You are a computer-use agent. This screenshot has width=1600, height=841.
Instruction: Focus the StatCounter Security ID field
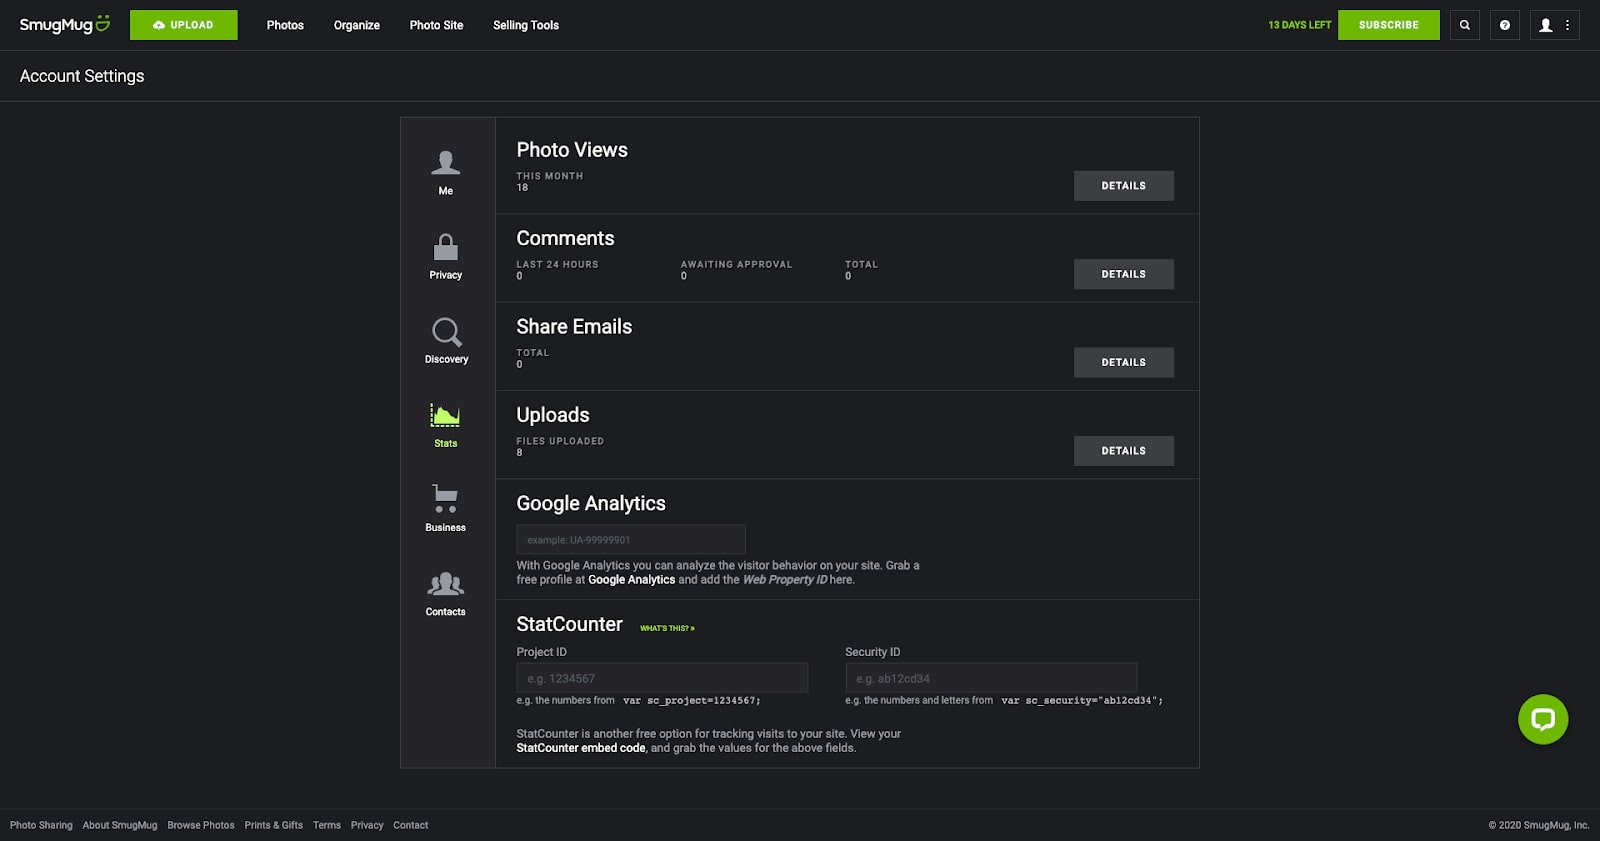(x=991, y=678)
